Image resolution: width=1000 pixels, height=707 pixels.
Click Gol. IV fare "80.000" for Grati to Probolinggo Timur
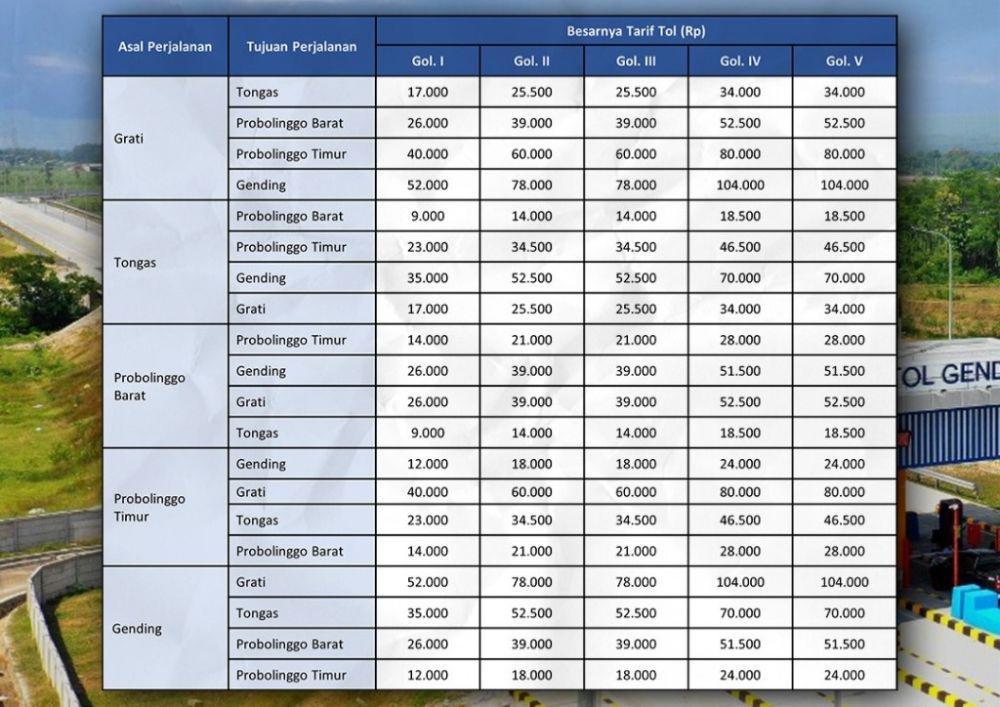click(740, 154)
